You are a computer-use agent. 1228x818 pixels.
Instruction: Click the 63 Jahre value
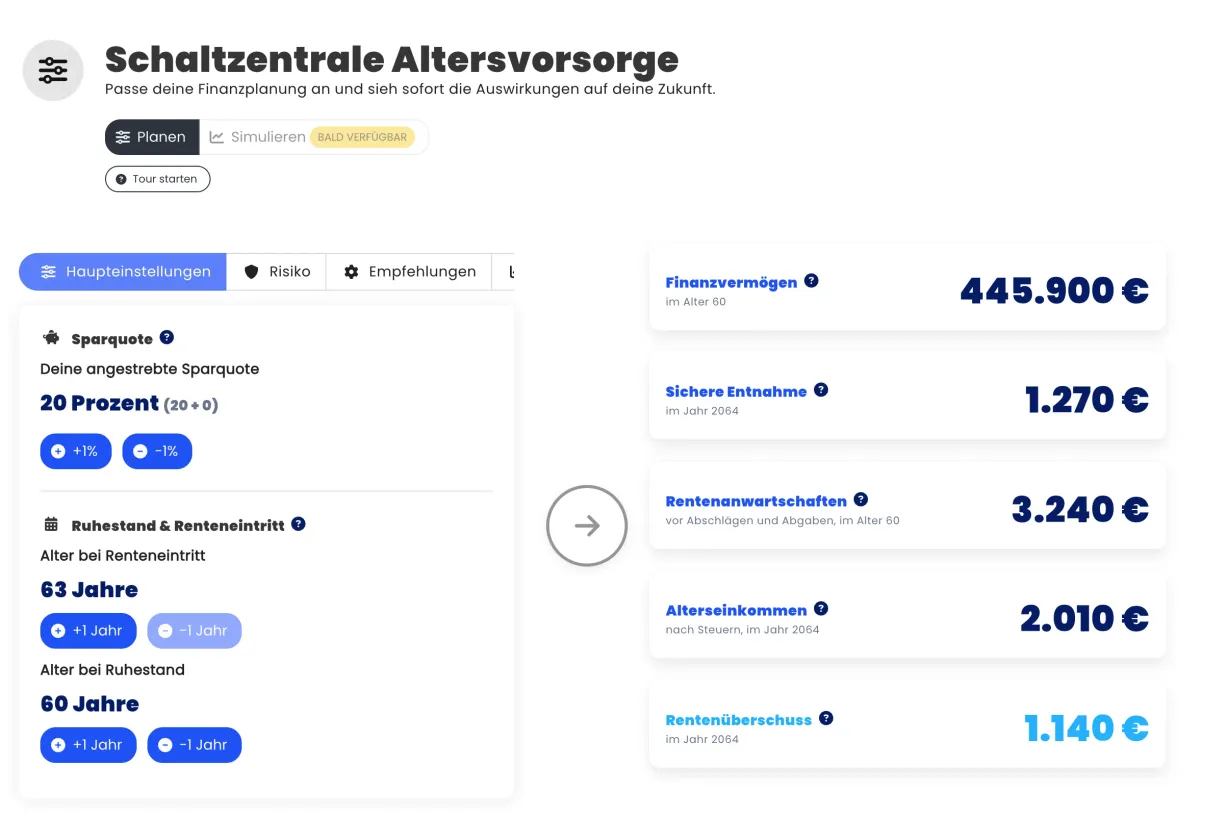[x=89, y=589]
